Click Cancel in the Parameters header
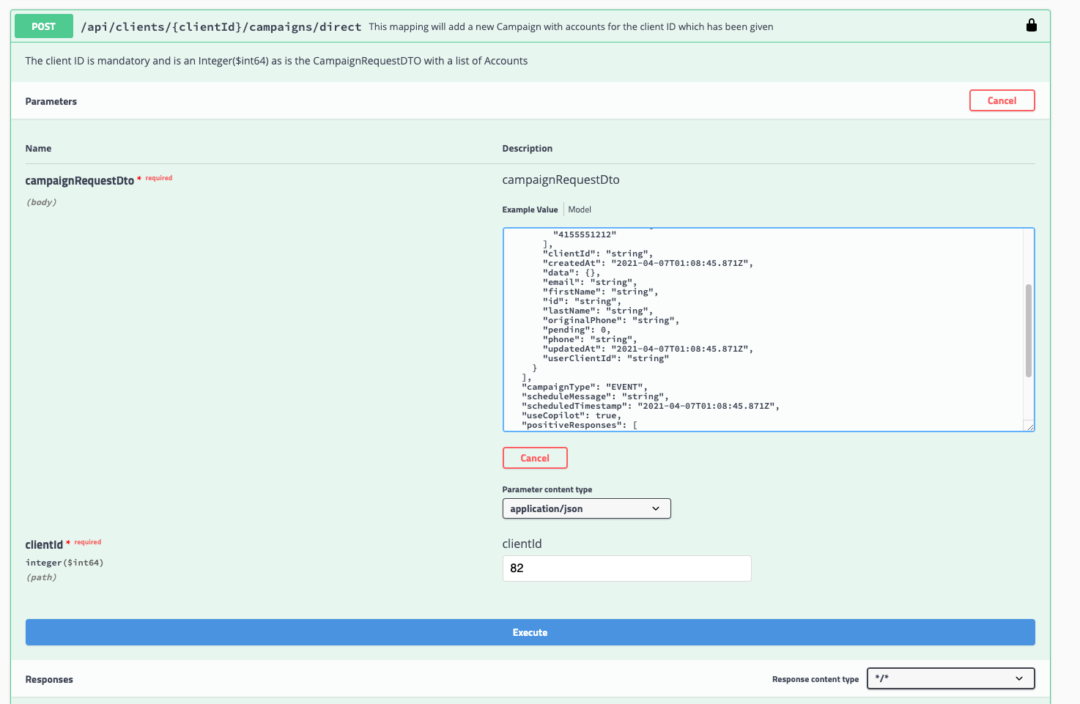1080x704 pixels. (x=1002, y=100)
